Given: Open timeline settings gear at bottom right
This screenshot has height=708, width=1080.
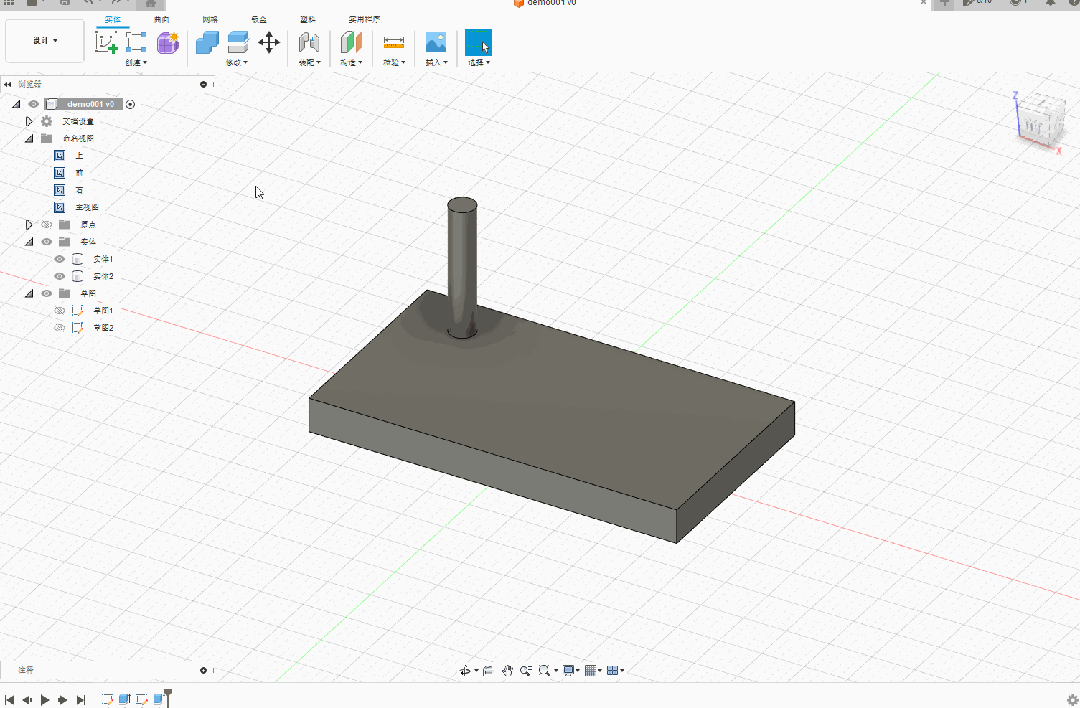Looking at the screenshot, I should (1072, 699).
